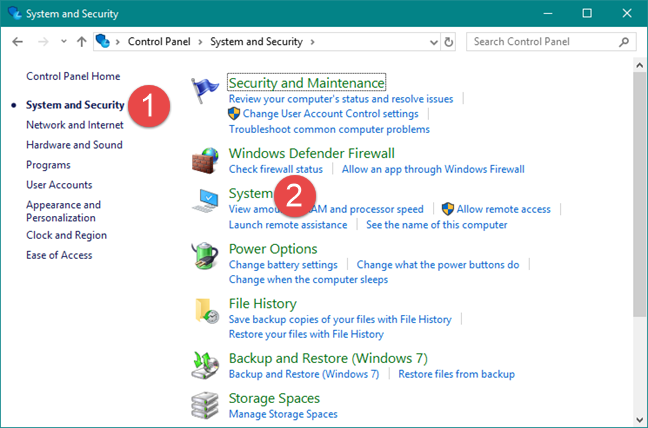Open Backup and Restore (Windows 7) heading
The height and width of the screenshot is (428, 648).
tap(328, 358)
